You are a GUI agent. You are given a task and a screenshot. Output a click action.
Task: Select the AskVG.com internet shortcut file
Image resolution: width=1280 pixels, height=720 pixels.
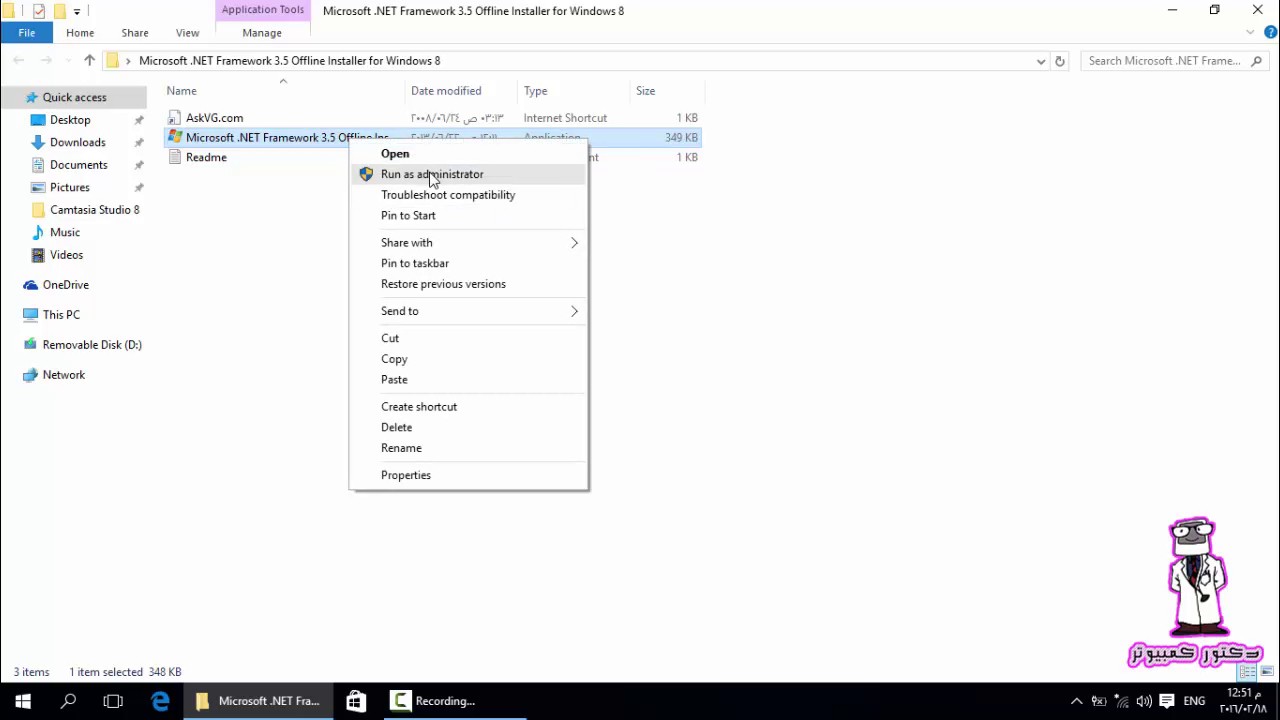pyautogui.click(x=214, y=118)
